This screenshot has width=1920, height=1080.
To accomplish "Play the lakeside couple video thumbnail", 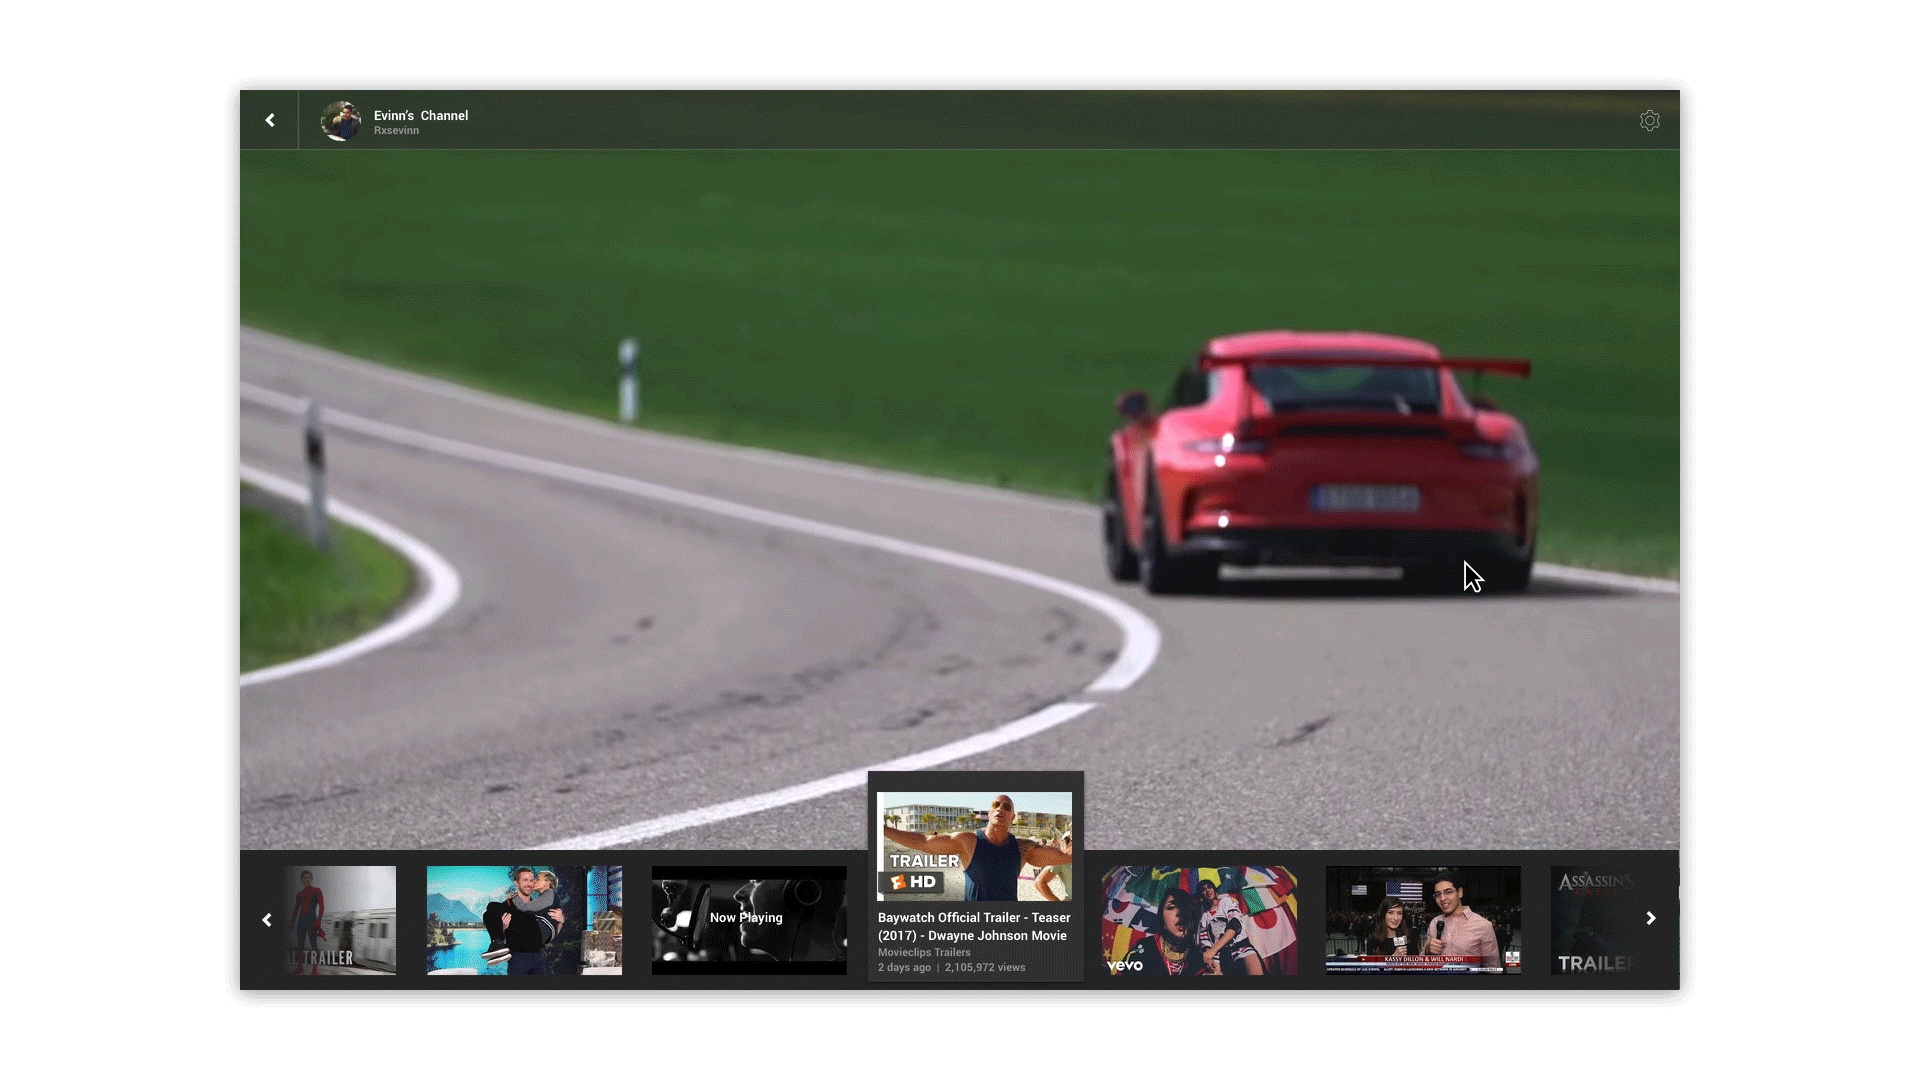I will (524, 920).
